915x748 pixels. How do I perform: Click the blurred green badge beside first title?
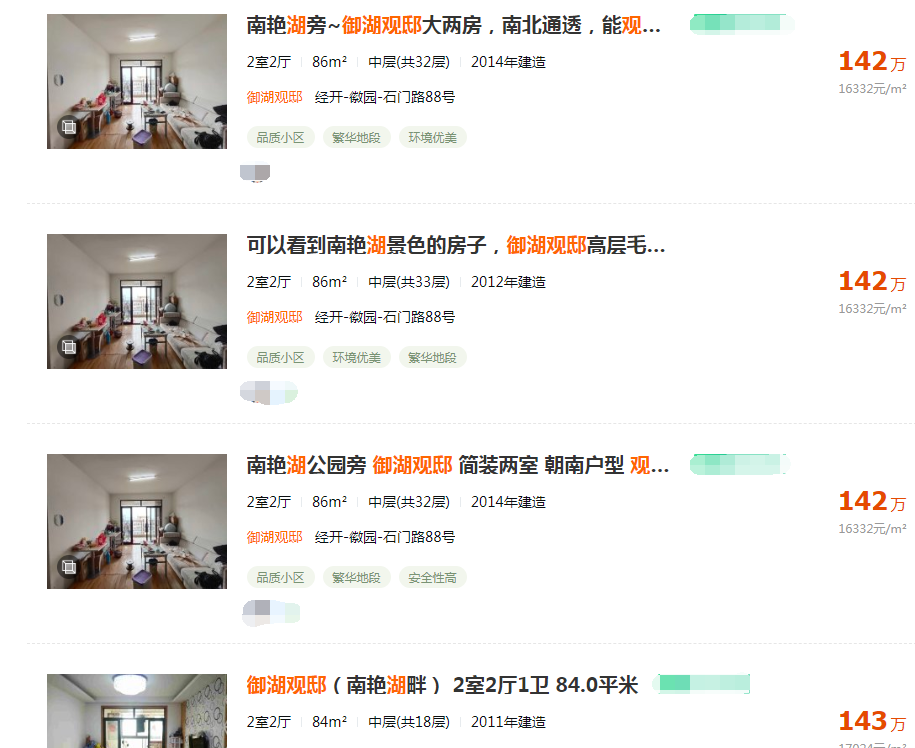pos(742,24)
